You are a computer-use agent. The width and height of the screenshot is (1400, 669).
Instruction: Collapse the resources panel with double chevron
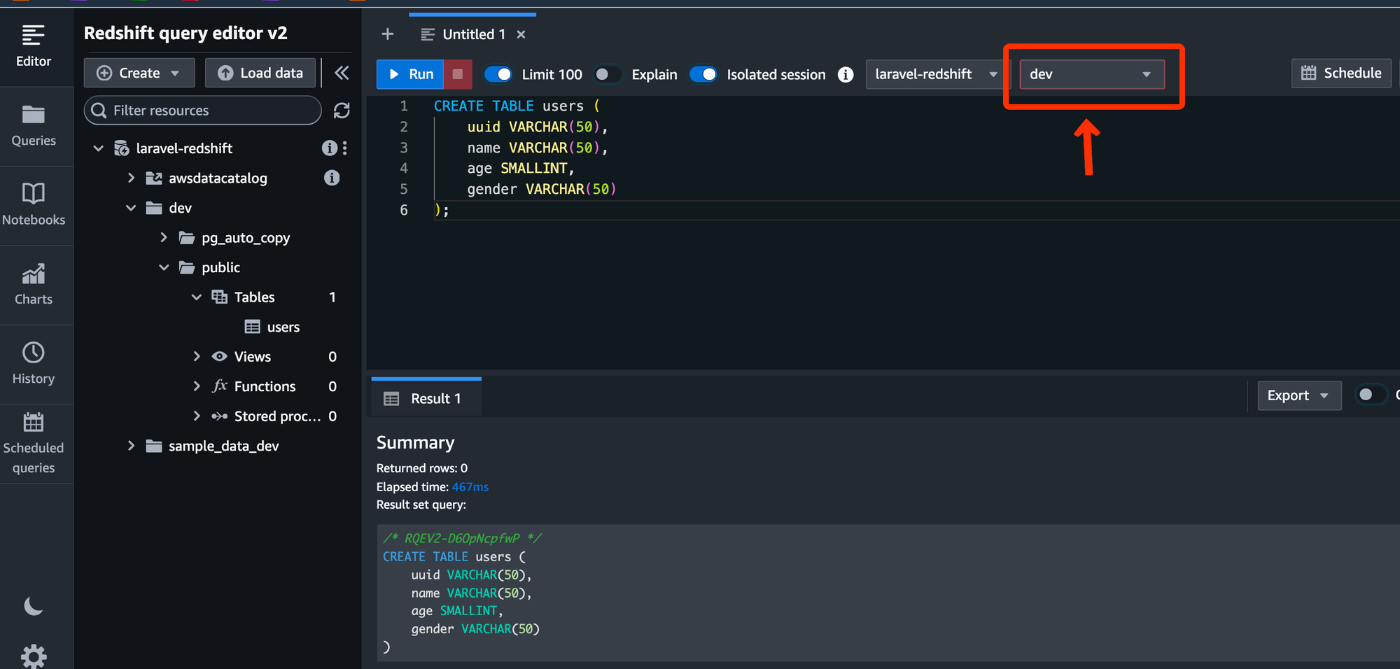pyautogui.click(x=341, y=73)
